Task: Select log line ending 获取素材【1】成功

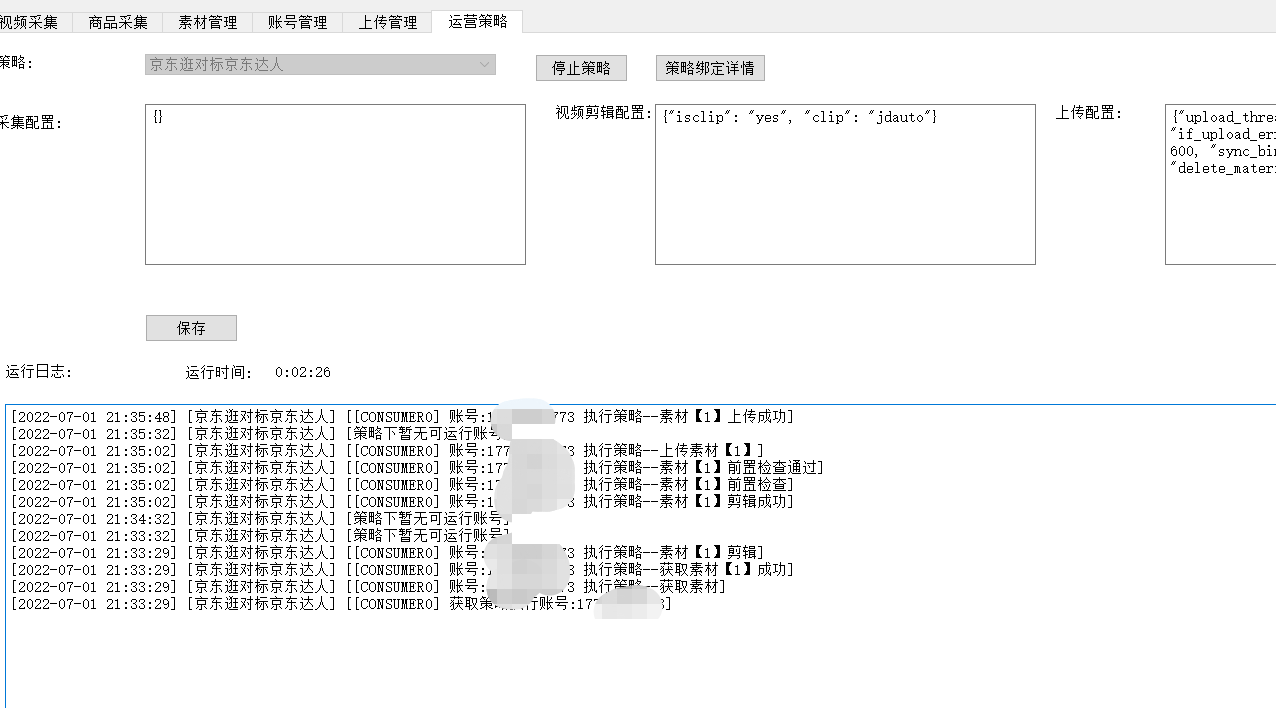Action: coord(402,570)
